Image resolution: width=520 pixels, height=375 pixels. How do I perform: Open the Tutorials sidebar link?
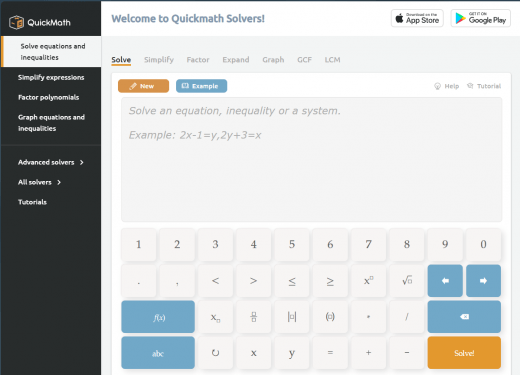[32, 202]
